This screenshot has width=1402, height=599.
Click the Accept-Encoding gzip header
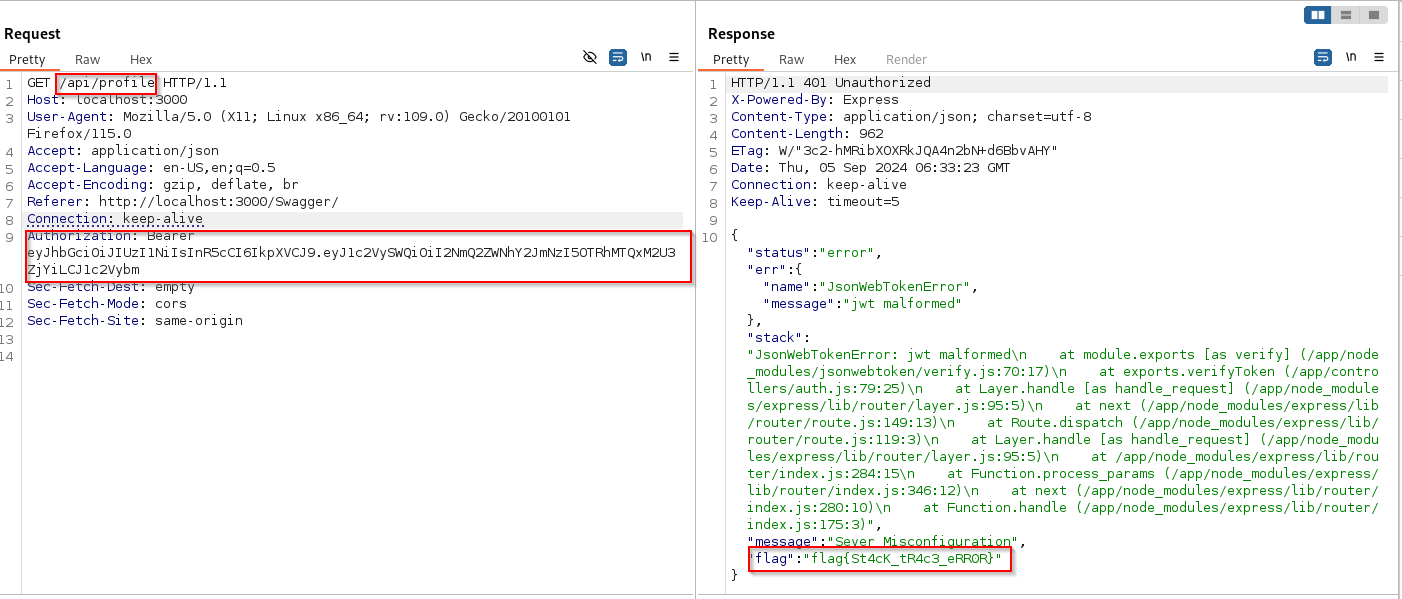pos(163,185)
